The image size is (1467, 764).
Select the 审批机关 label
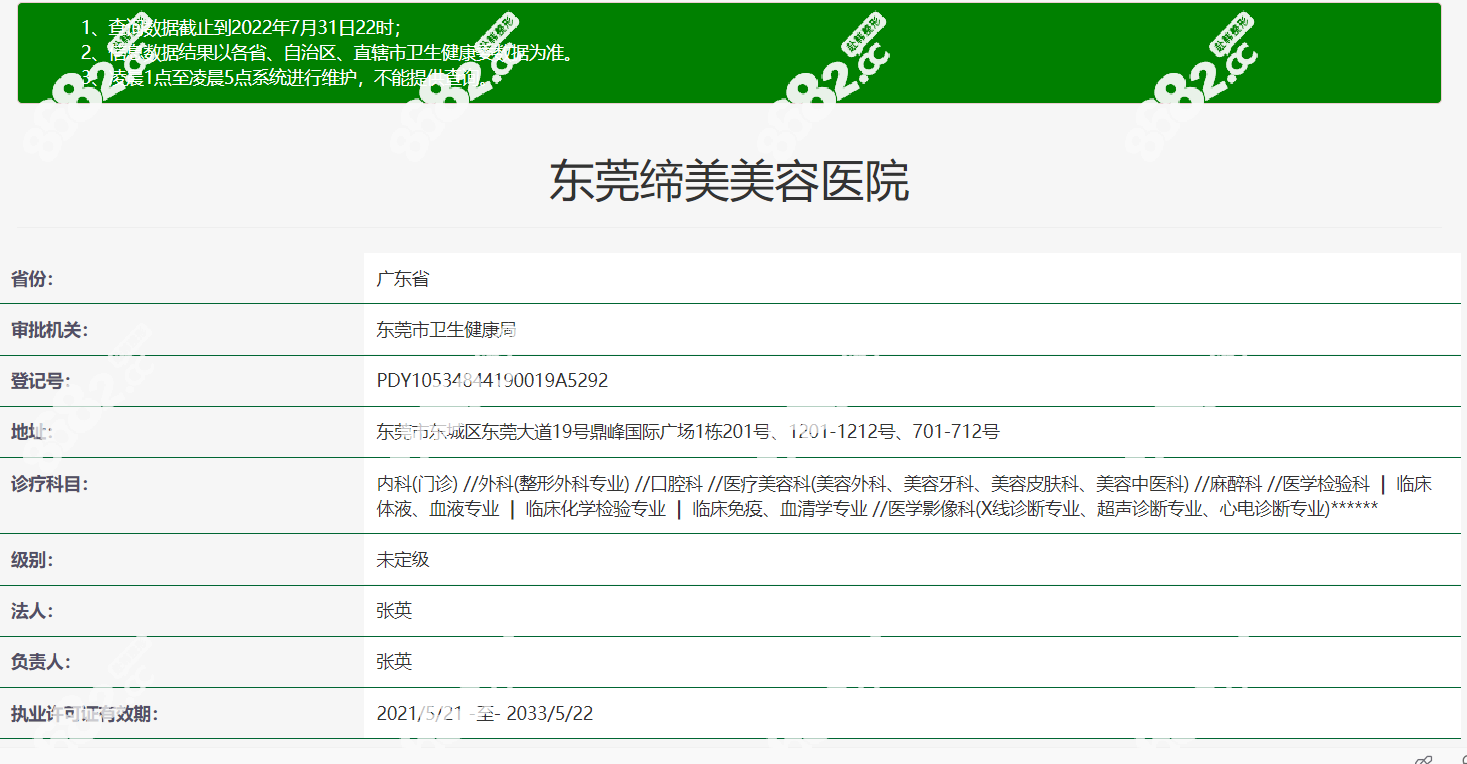pyautogui.click(x=49, y=330)
